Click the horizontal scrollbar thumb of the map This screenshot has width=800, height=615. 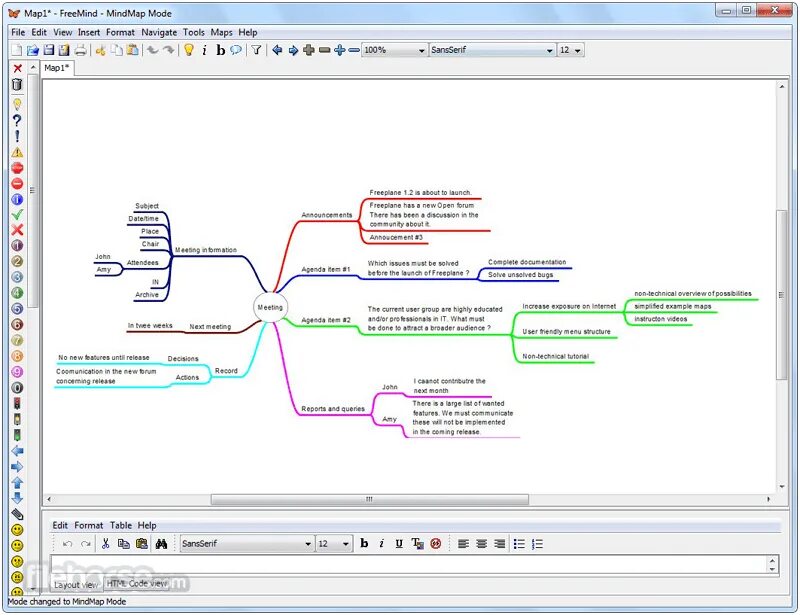tap(369, 499)
